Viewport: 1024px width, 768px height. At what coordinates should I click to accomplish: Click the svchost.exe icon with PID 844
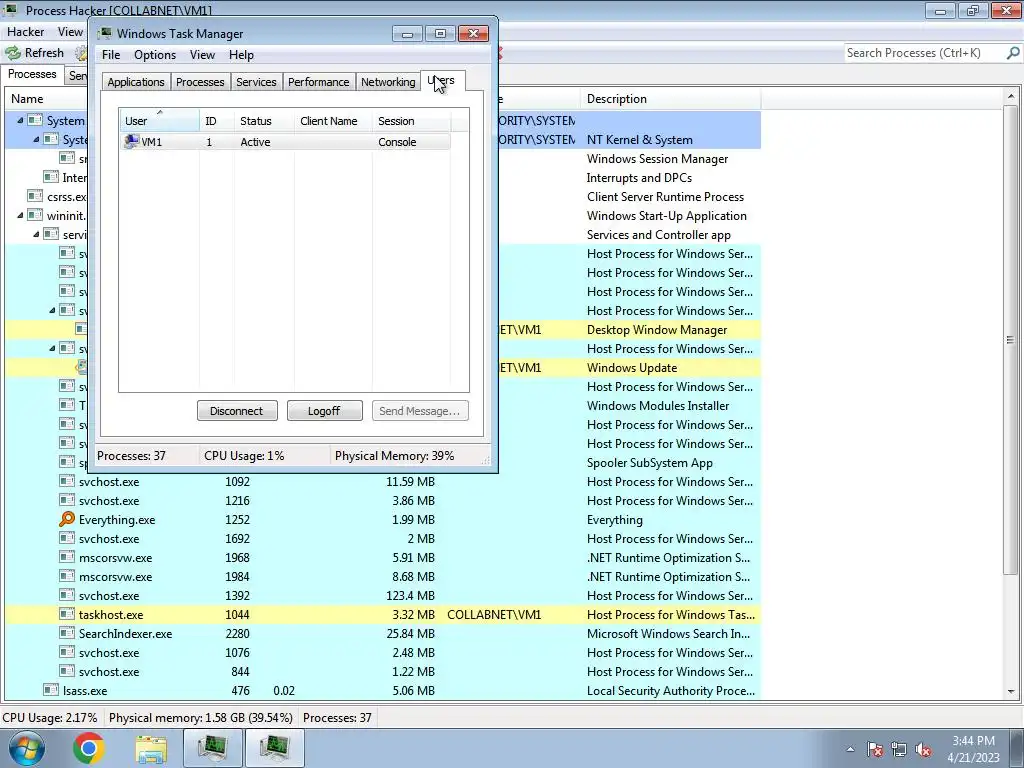pyautogui.click(x=67, y=671)
